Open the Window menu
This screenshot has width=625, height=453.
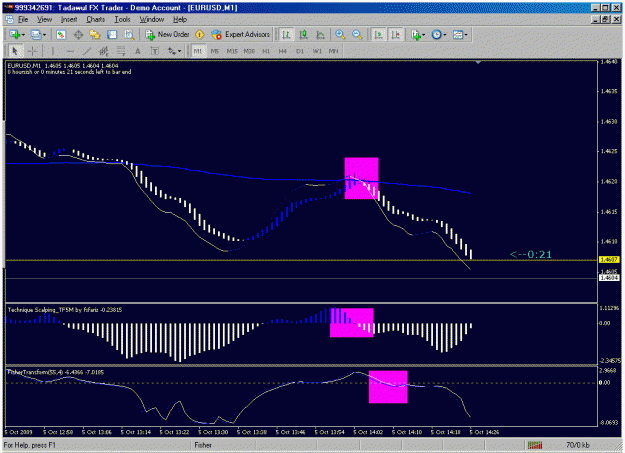click(152, 19)
